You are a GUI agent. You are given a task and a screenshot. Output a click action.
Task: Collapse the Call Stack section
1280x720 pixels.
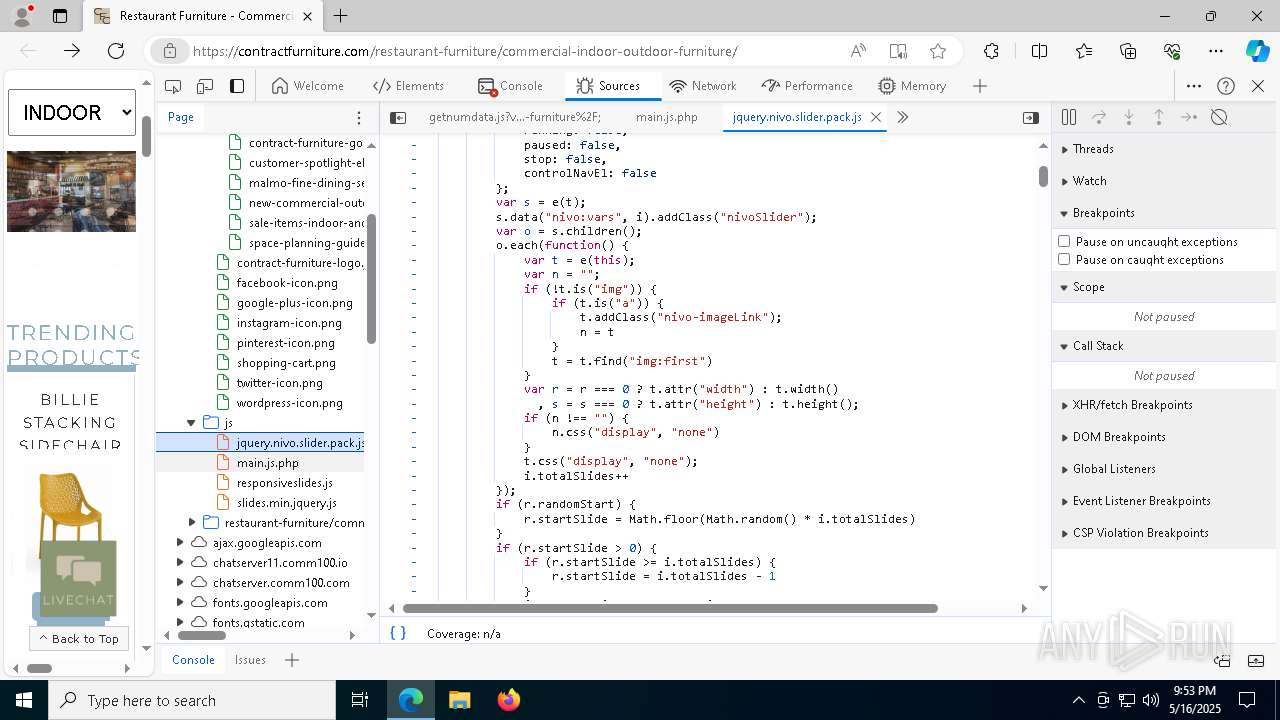(1165, 346)
